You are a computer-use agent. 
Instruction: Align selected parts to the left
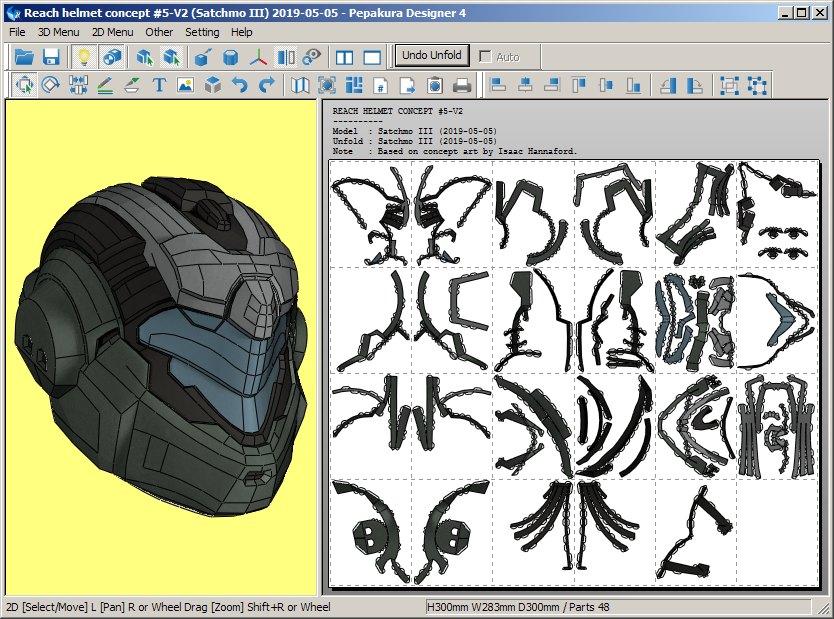[x=498, y=85]
